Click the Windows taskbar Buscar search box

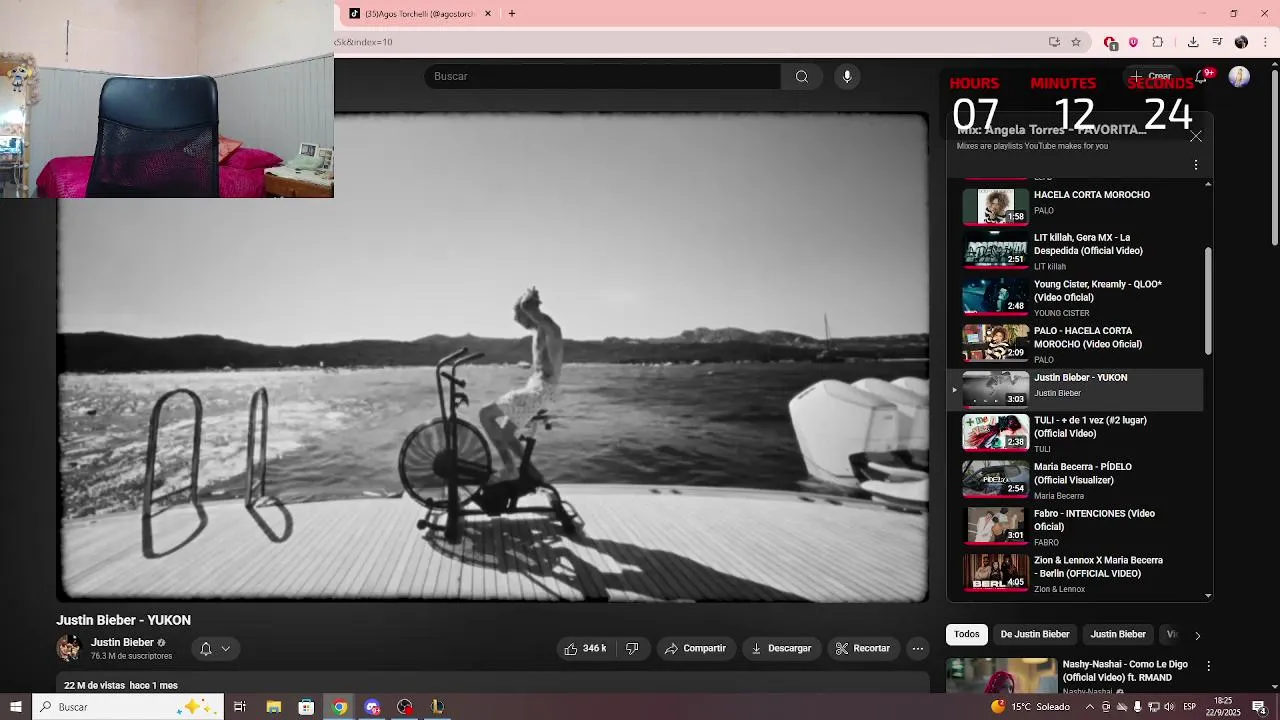127,707
